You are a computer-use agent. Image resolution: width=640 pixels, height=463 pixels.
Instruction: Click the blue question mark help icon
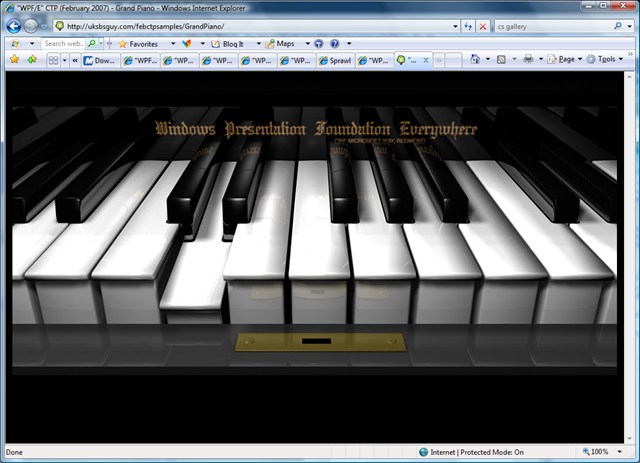click(x=334, y=44)
